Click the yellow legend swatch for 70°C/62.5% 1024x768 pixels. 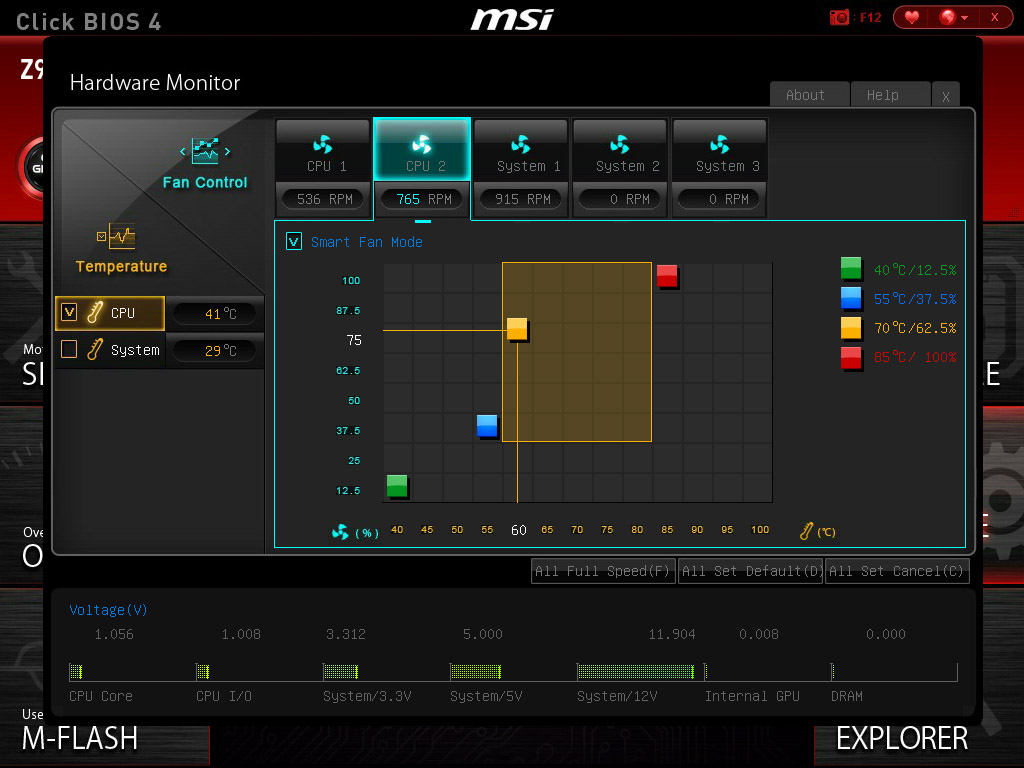pos(851,328)
